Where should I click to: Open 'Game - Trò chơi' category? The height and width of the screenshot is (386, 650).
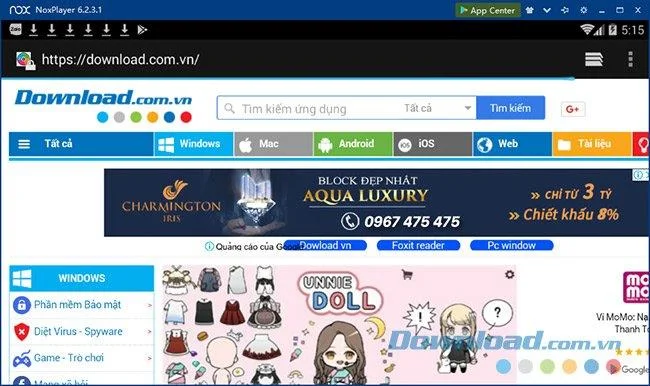pos(69,357)
